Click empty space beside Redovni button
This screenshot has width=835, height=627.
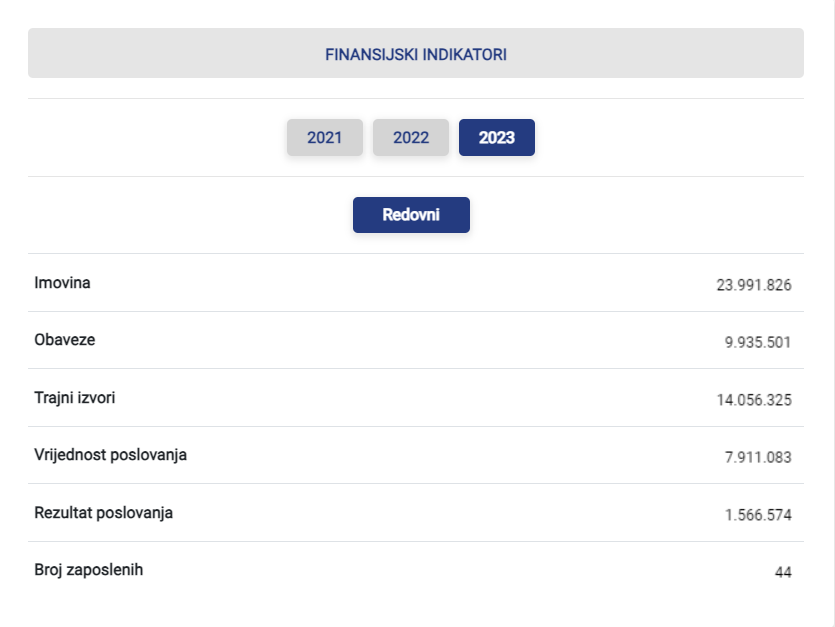tap(612, 215)
